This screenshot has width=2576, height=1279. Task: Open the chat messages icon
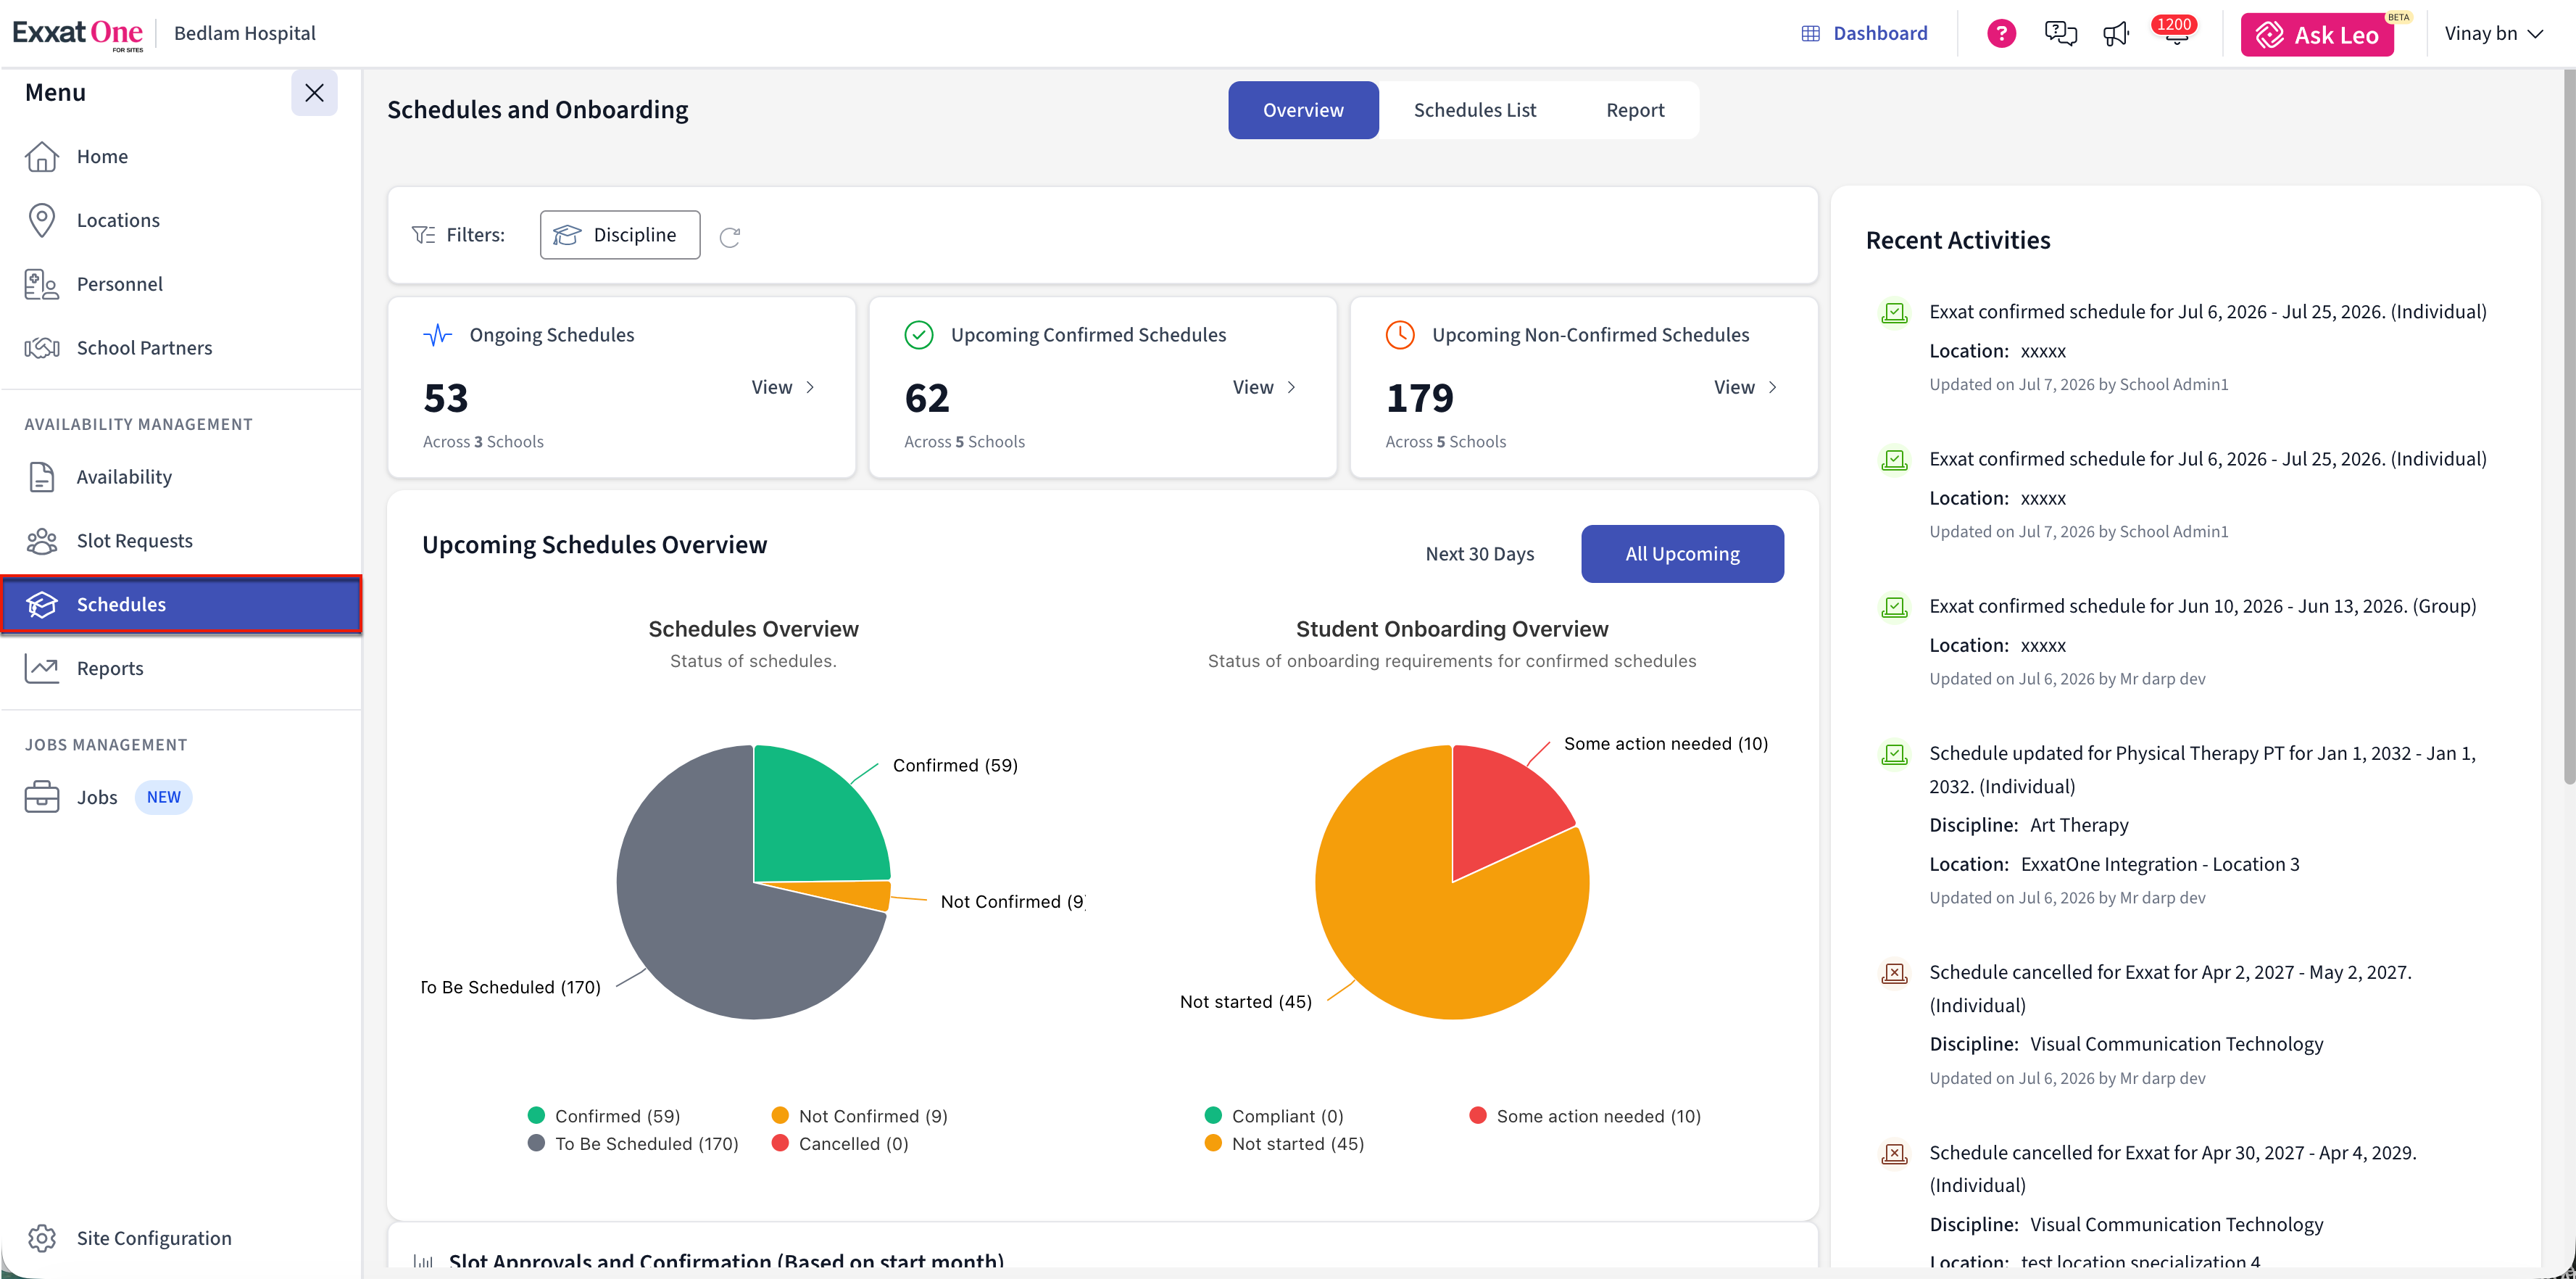tap(2060, 33)
